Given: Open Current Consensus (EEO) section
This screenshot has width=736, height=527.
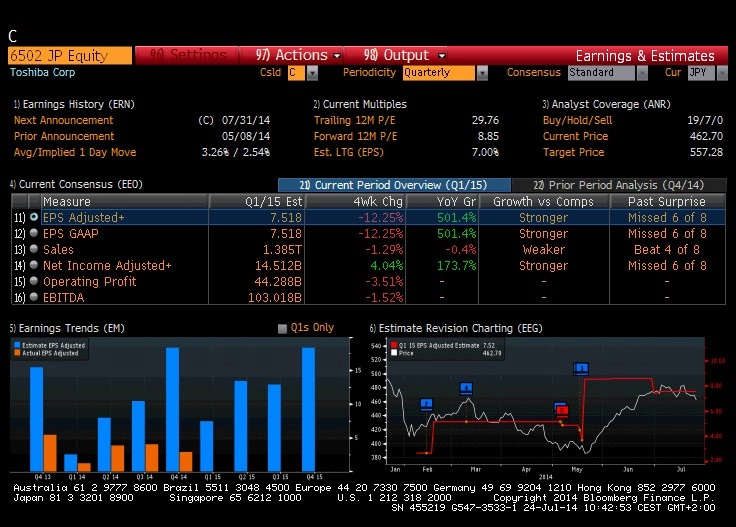Looking at the screenshot, I should point(76,184).
